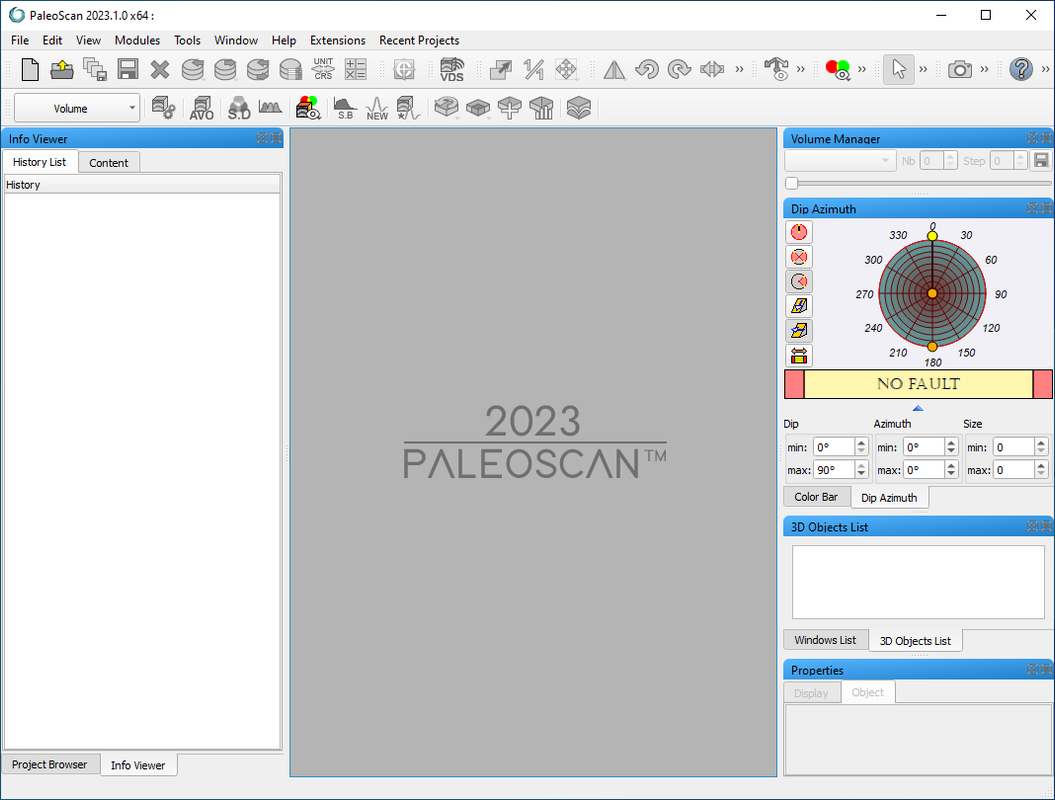
Task: Toggle the upper yellow fault plane icon
Action: [x=799, y=306]
